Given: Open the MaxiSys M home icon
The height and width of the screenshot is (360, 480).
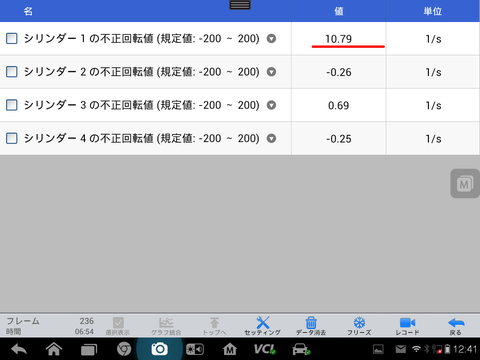Looking at the screenshot, I should (230, 349).
